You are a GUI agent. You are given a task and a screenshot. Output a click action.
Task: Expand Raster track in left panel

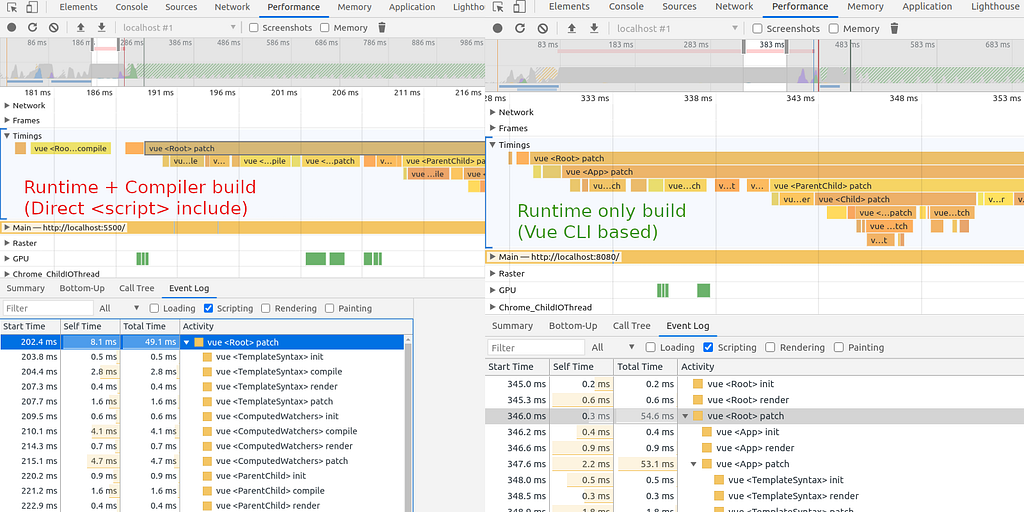[7, 243]
